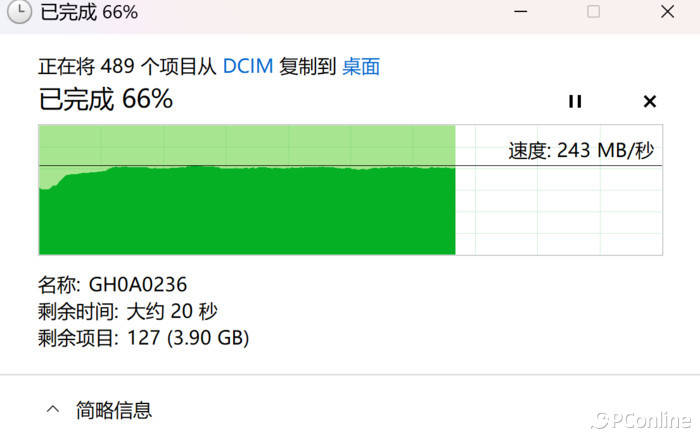The width and height of the screenshot is (700, 437).
Task: Click the title bar text 已完成 66%
Action: [89, 12]
